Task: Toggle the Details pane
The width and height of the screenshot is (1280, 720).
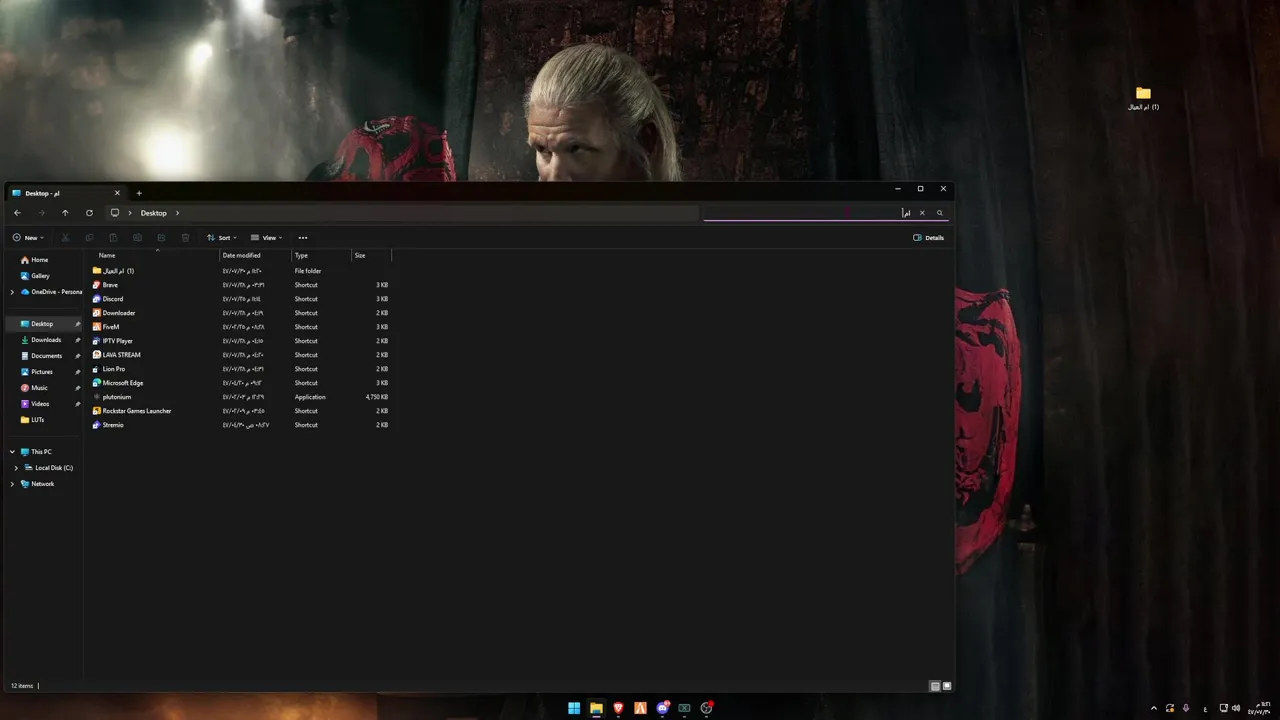Action: pyautogui.click(x=929, y=238)
